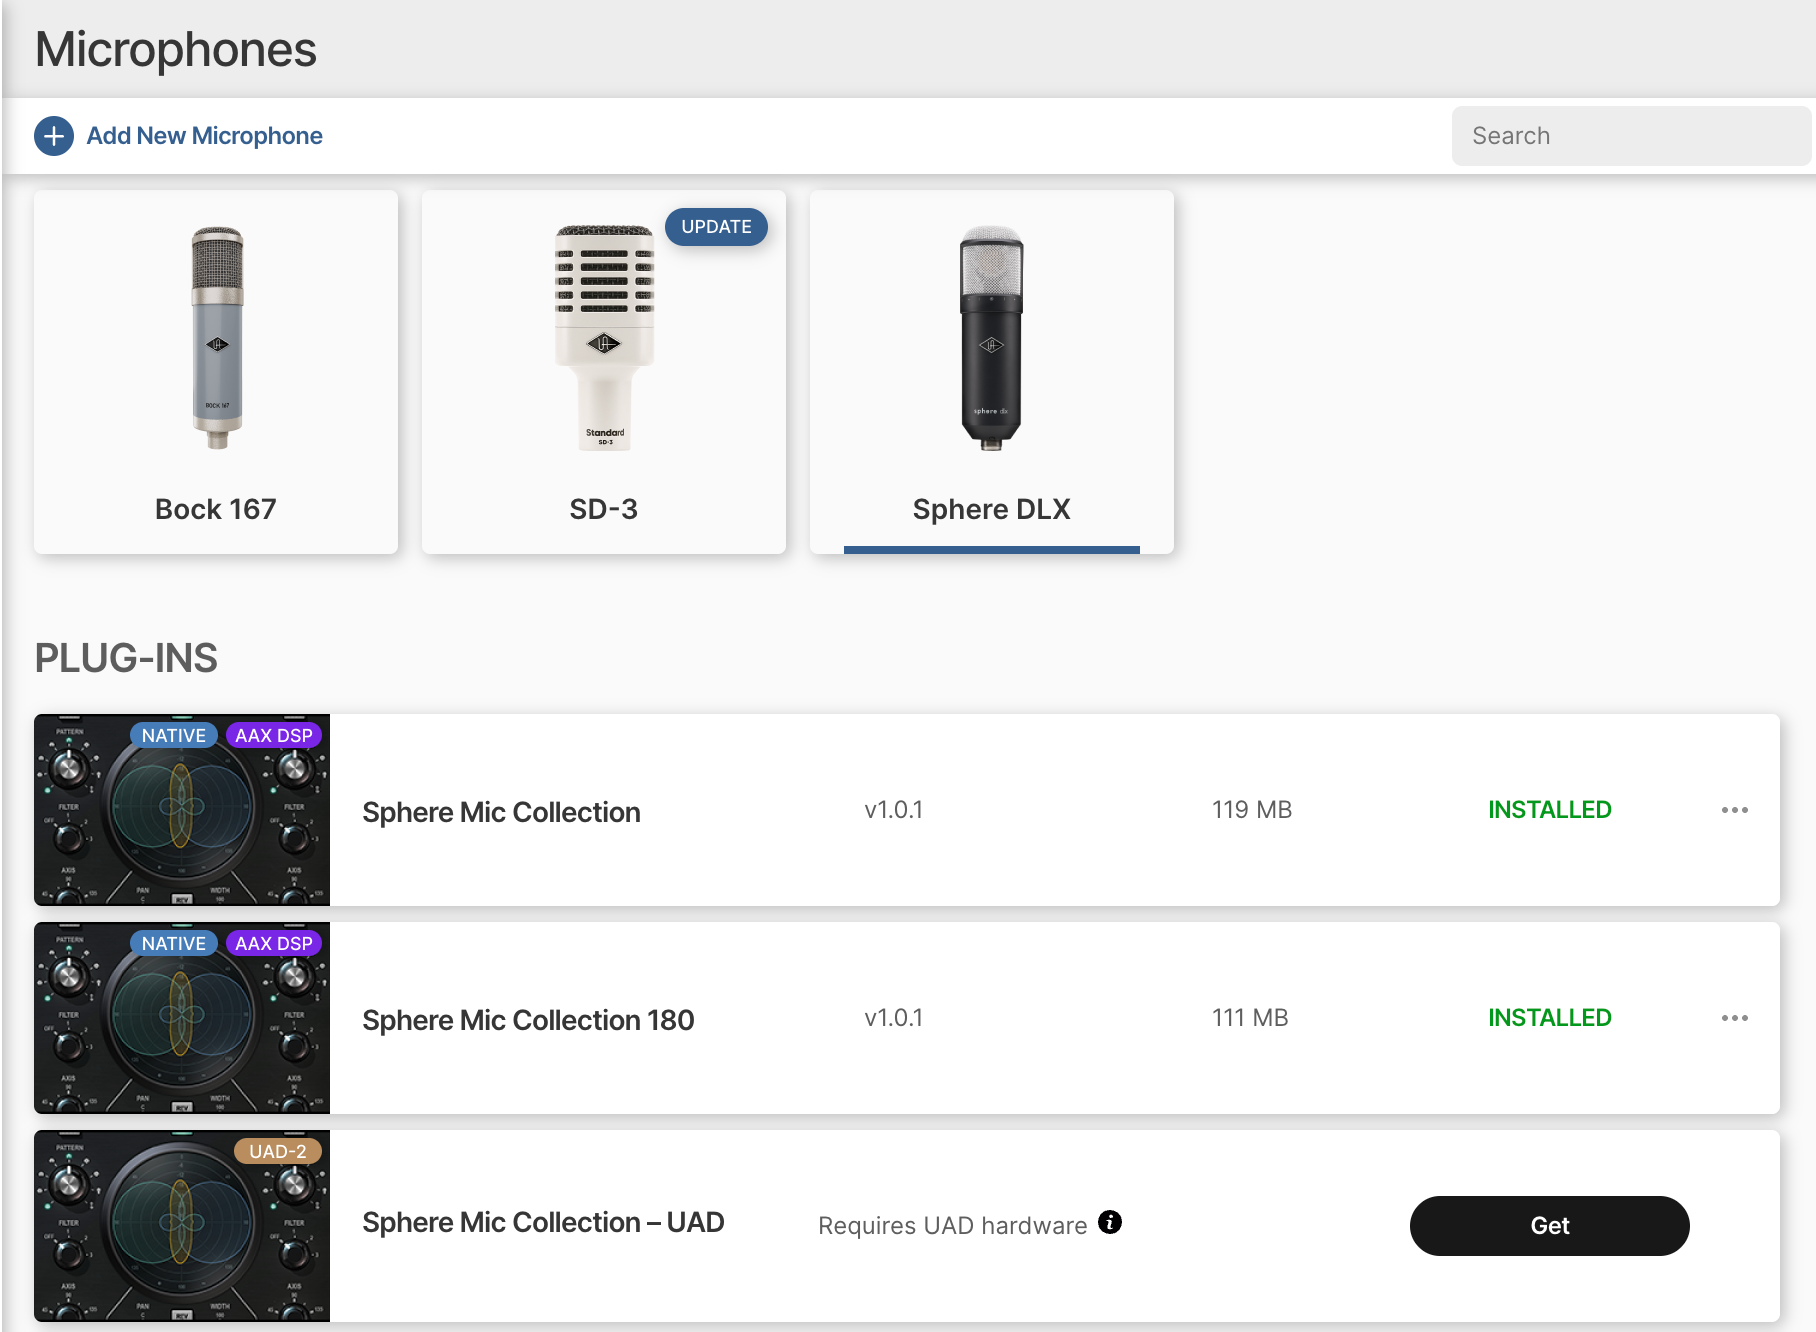Screen dimensions: 1816x1332
Task: Click the plus icon to add microphone
Action: (x=54, y=136)
